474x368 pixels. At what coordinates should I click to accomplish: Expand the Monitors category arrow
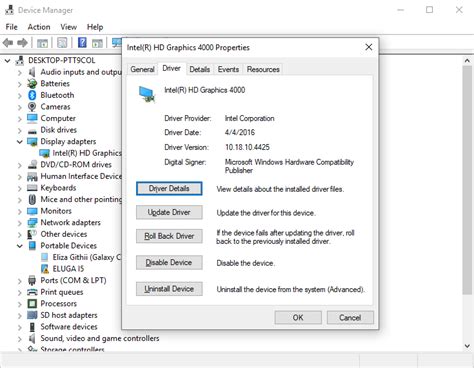(20, 211)
